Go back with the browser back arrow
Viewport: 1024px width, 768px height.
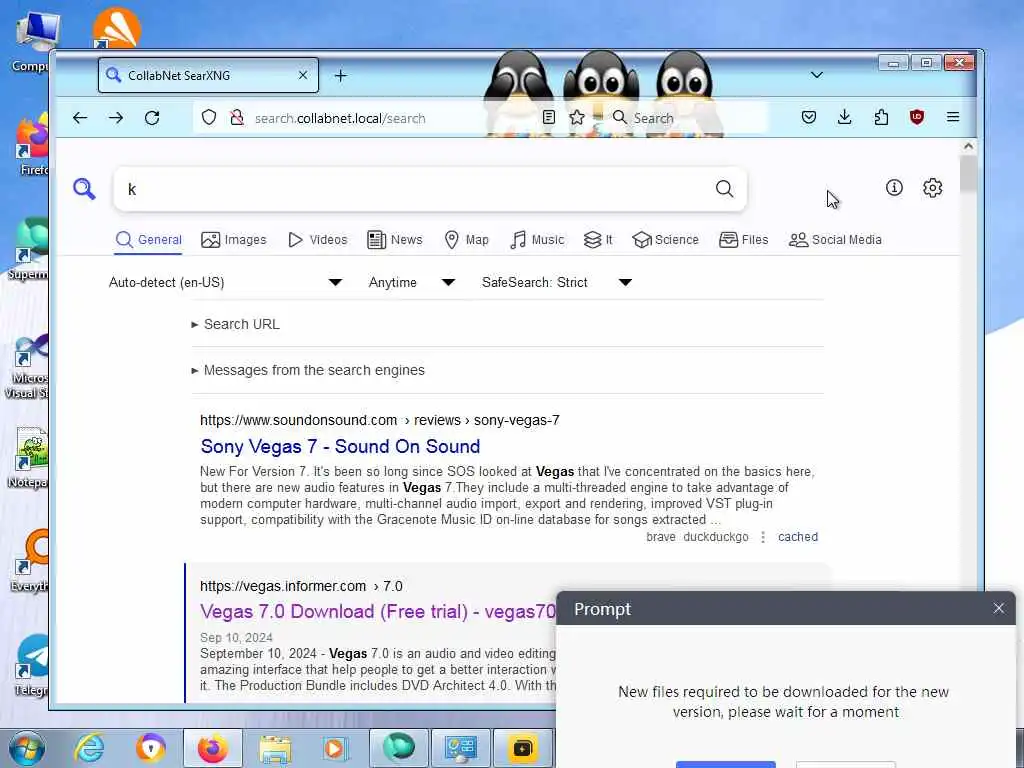(80, 118)
